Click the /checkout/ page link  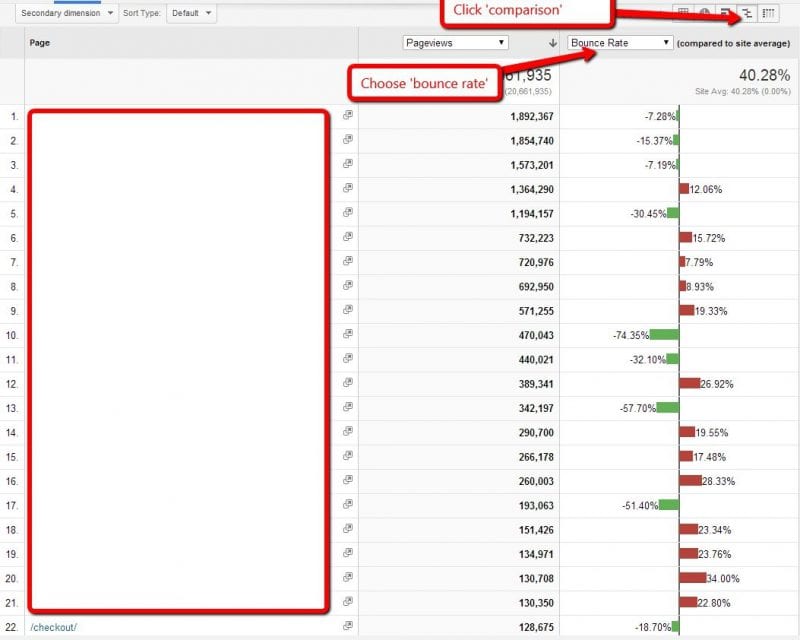(x=53, y=627)
